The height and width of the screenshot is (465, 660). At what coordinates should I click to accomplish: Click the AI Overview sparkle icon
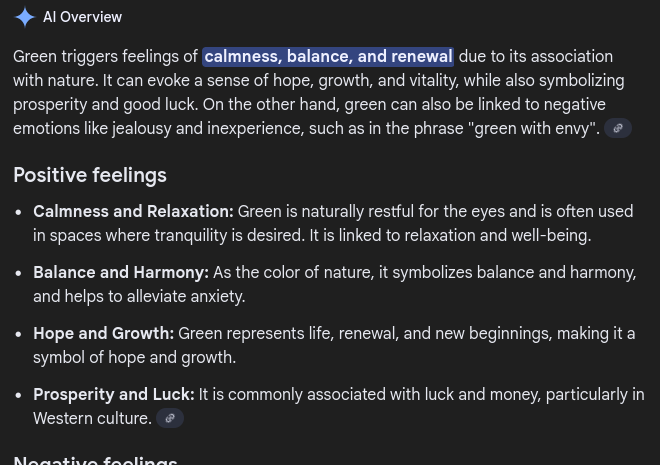25,18
